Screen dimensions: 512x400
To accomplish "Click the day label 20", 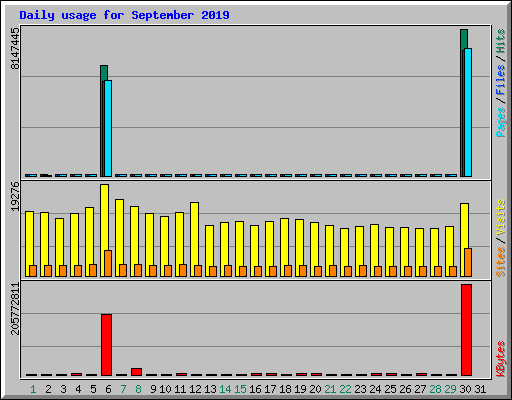I will point(315,389).
